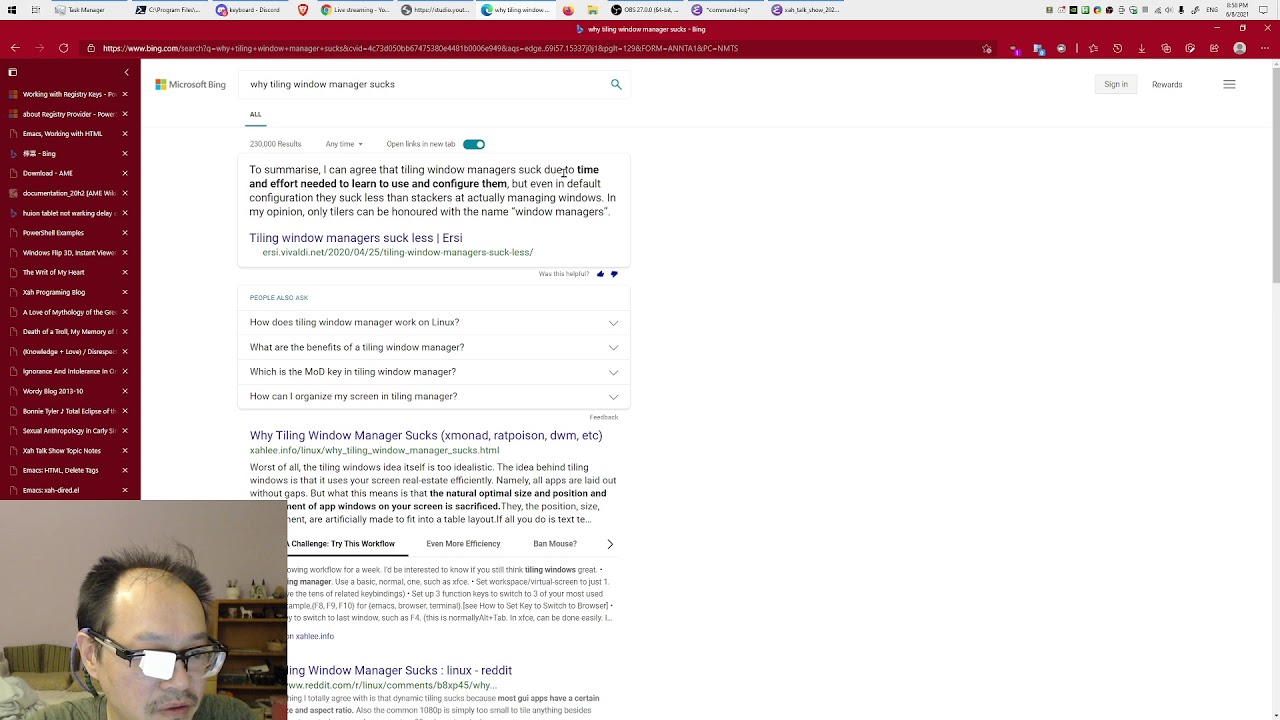
Task: Close the 'Download - AME' tab
Action: coord(125,173)
